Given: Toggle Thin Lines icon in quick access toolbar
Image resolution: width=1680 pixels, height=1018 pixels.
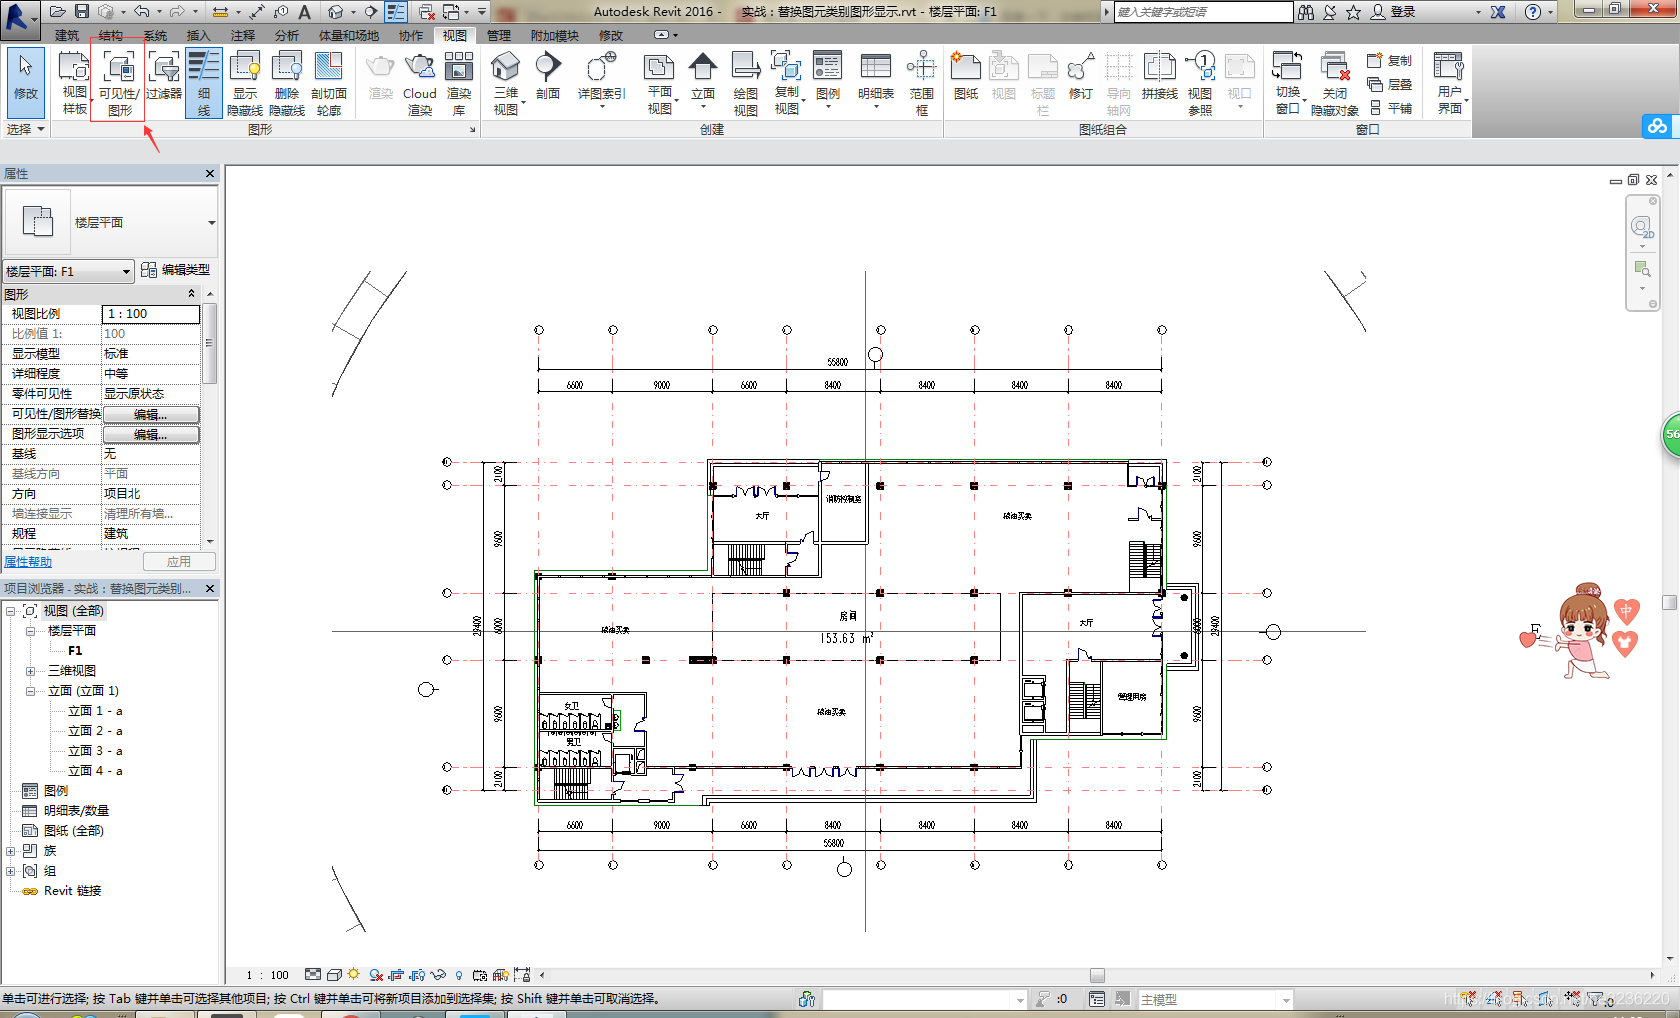Looking at the screenshot, I should pos(396,12).
